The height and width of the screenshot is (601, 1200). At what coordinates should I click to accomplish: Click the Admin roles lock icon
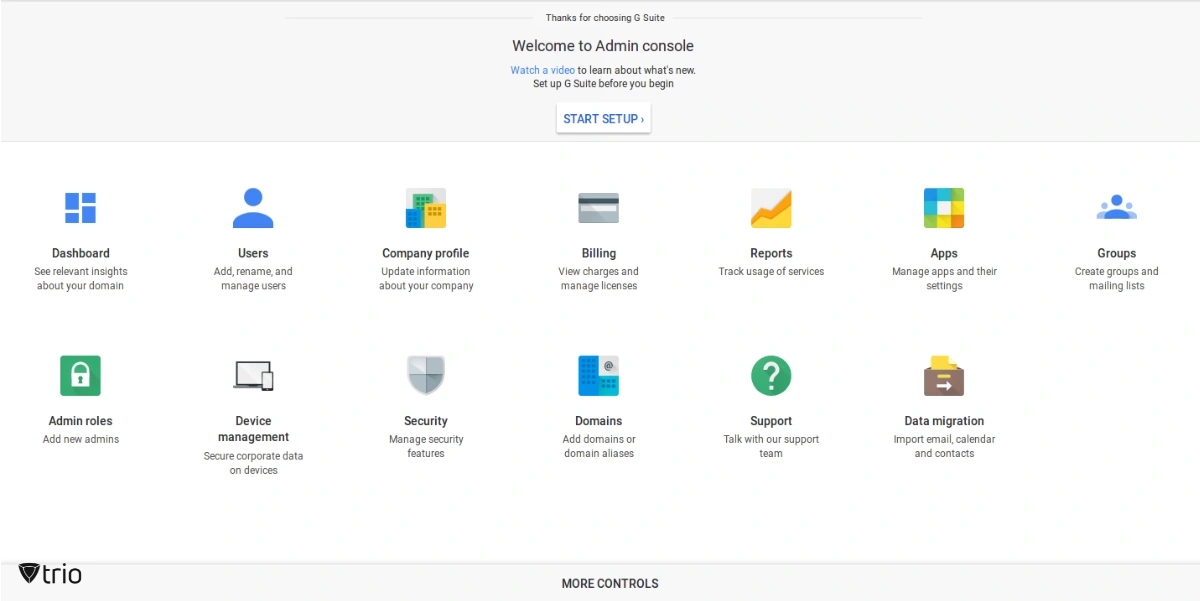[81, 376]
